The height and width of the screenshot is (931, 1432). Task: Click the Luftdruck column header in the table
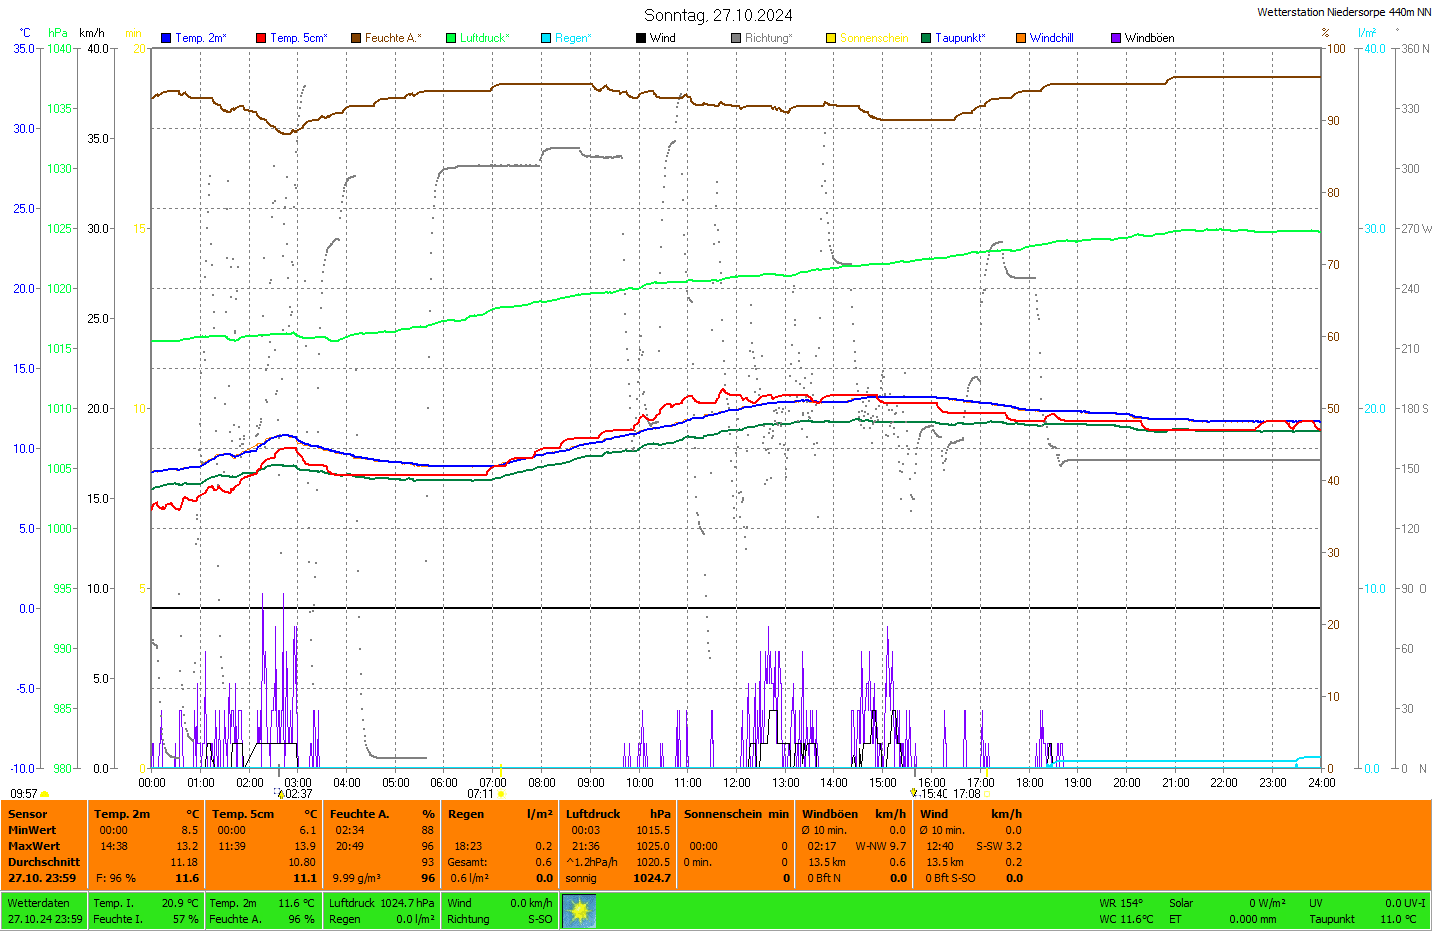(593, 814)
